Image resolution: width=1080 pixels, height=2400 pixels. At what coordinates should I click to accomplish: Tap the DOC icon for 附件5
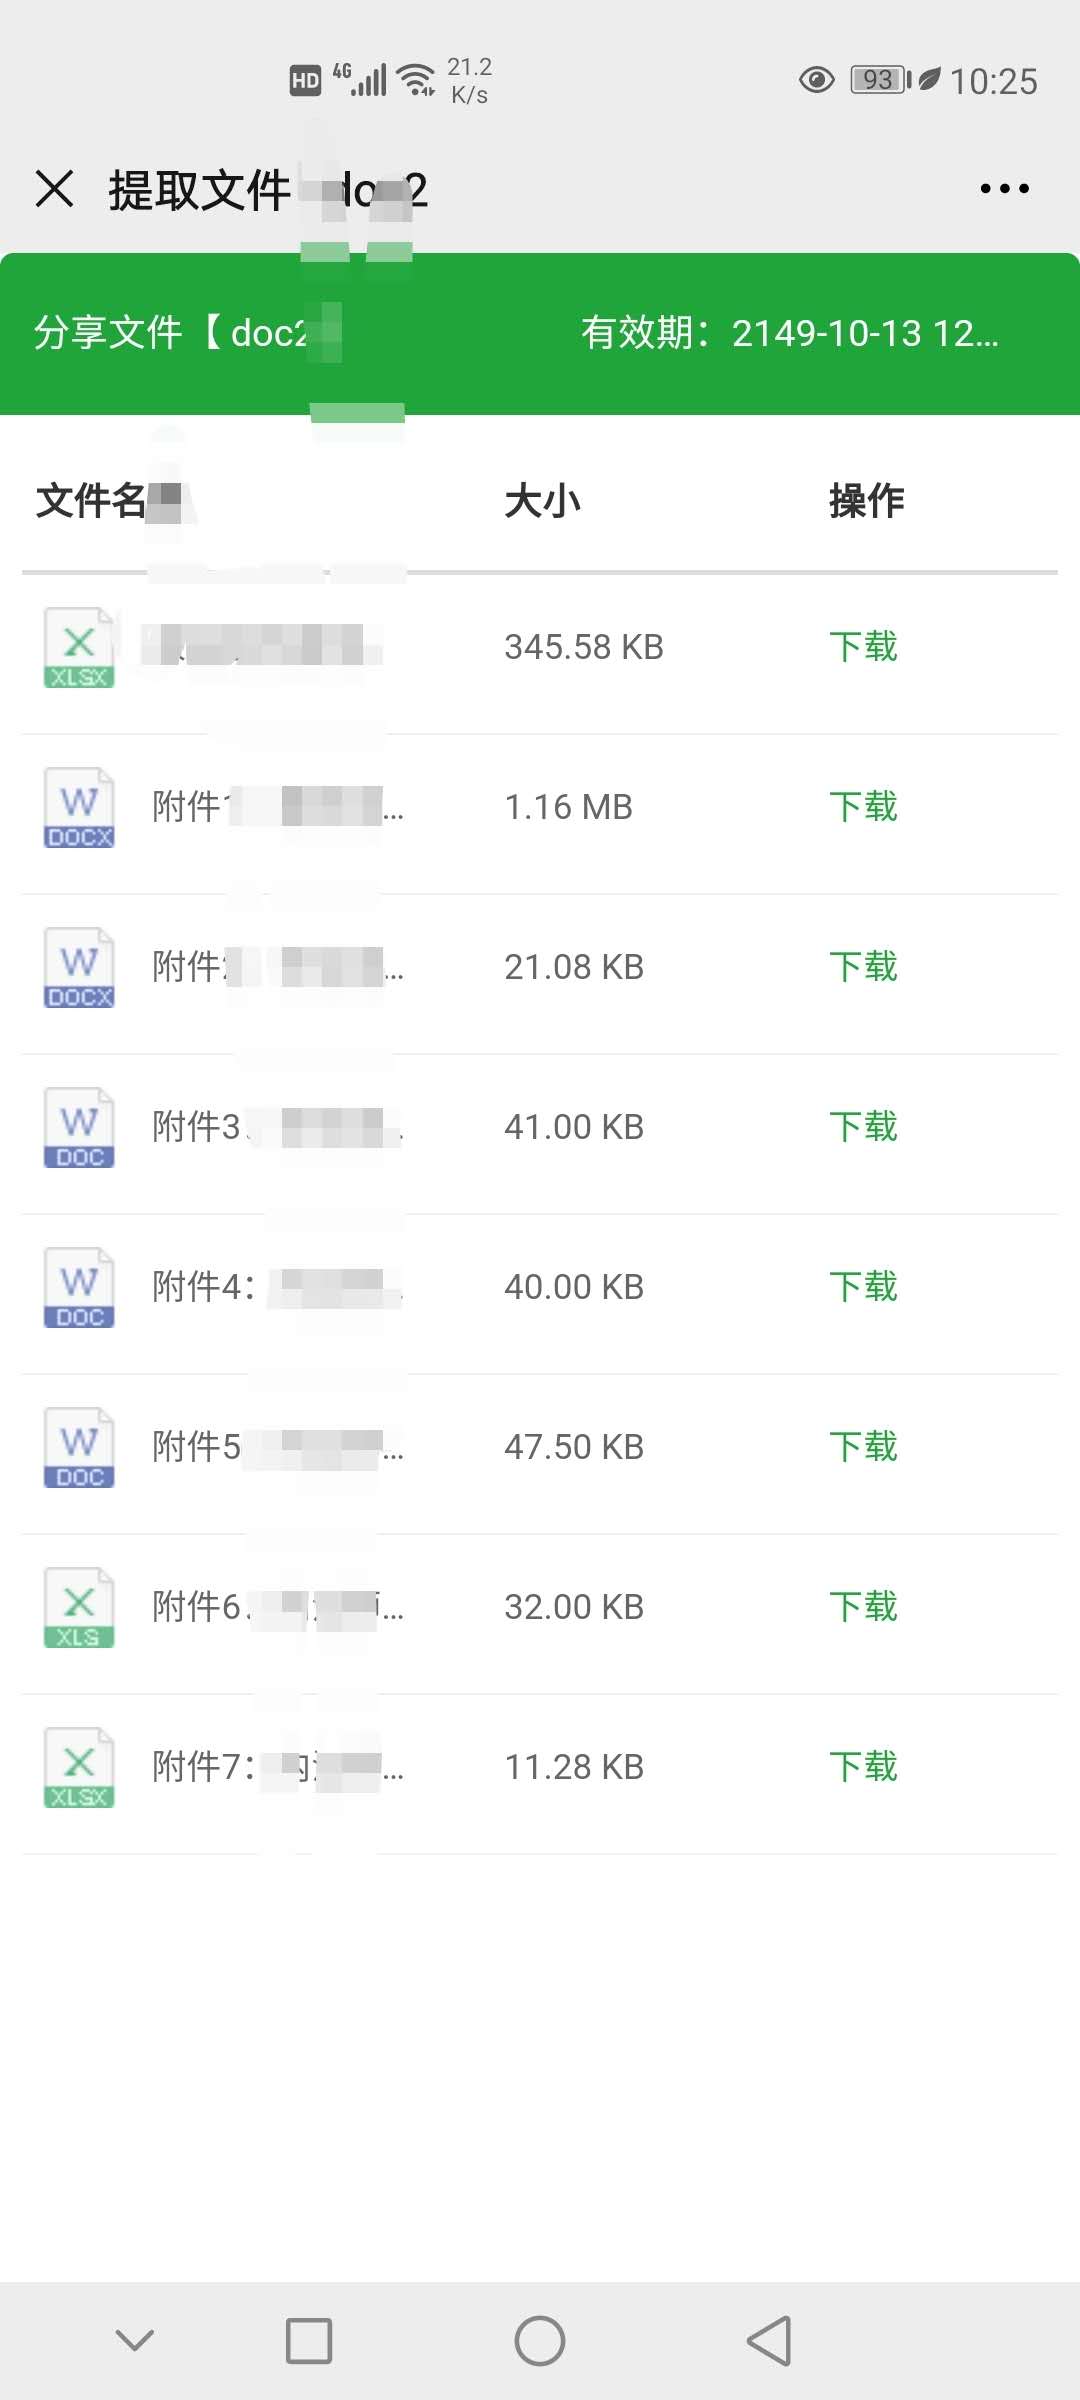point(79,1447)
